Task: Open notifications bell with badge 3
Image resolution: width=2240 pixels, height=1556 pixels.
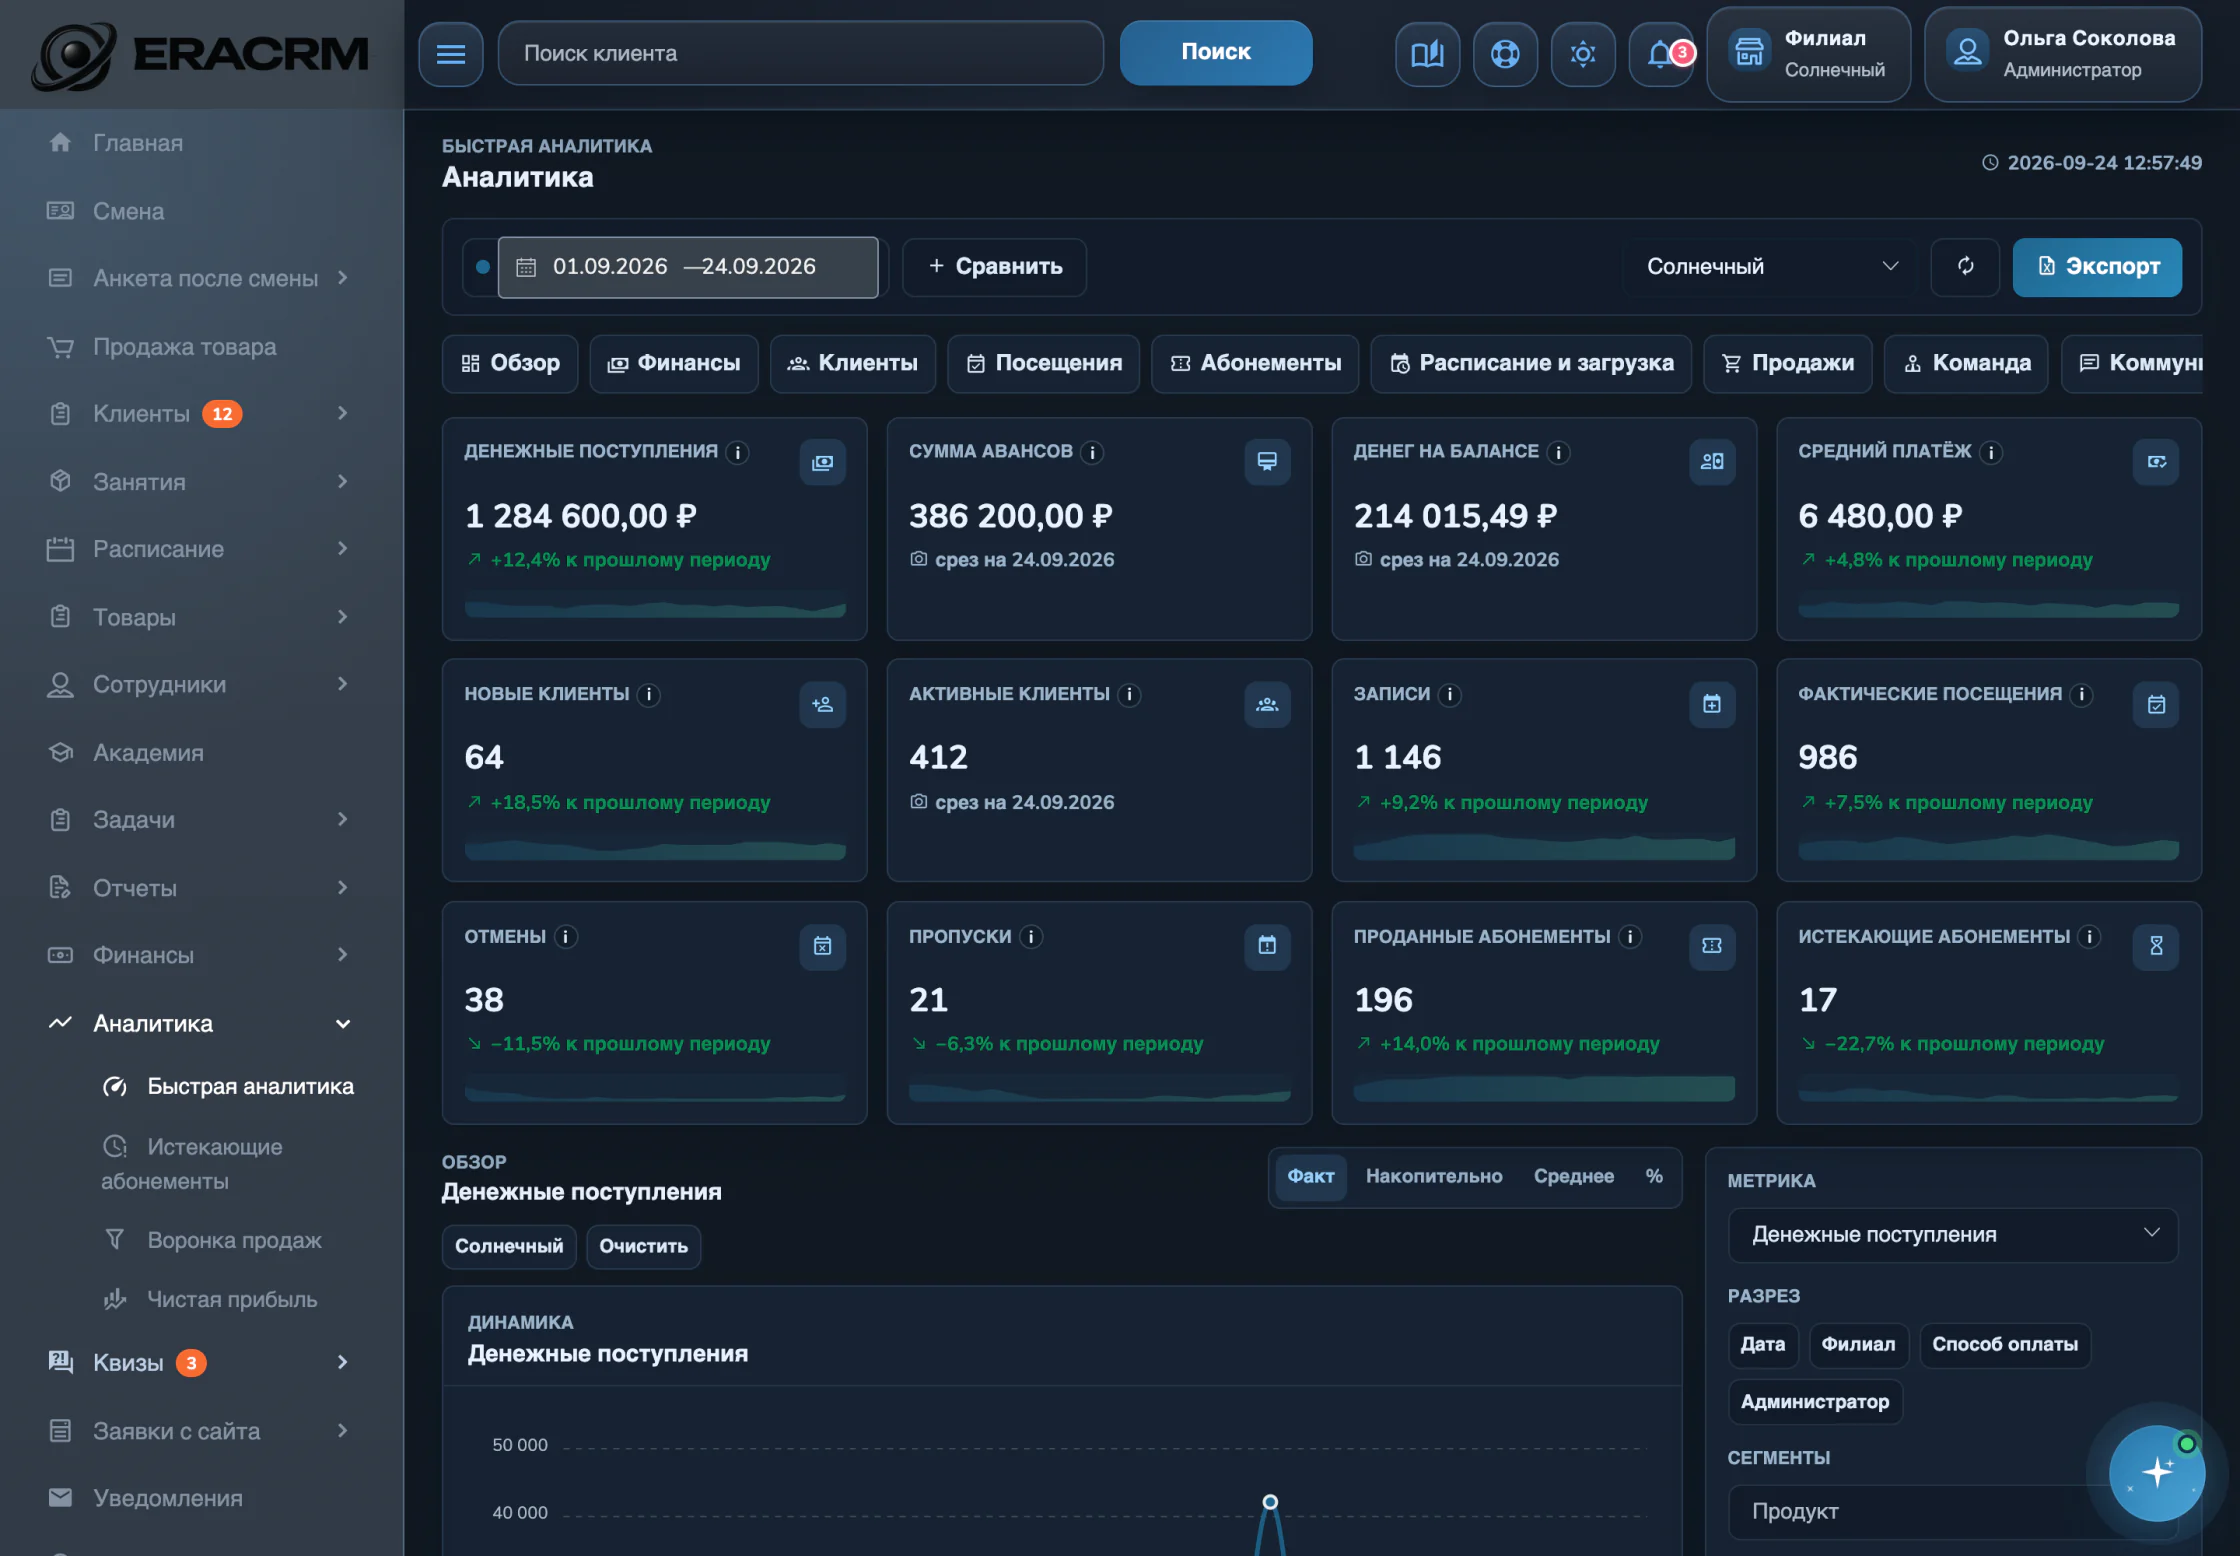Action: [x=1661, y=54]
